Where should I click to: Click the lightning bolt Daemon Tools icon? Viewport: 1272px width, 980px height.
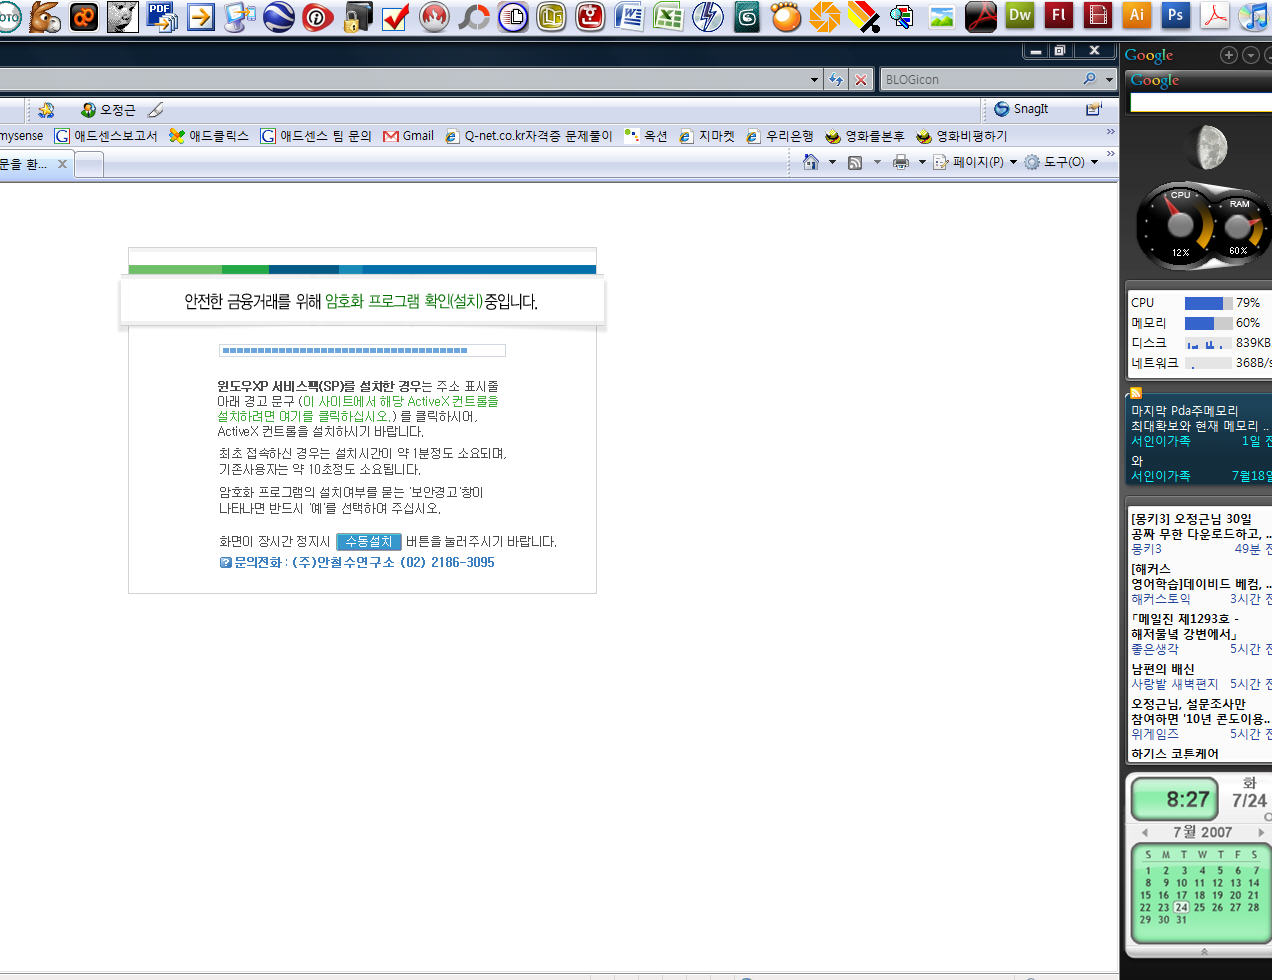click(x=708, y=16)
